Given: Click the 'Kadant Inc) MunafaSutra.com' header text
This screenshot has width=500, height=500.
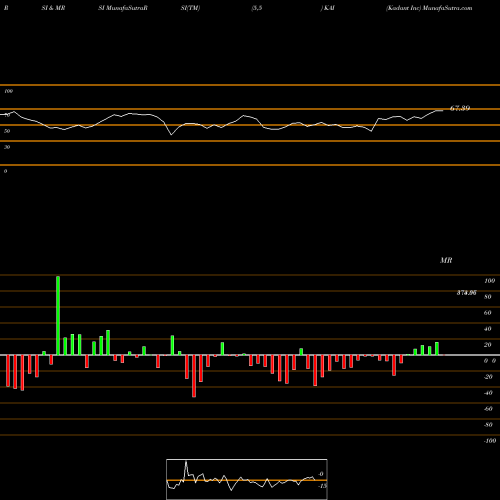Looking at the screenshot, I should click(429, 8).
